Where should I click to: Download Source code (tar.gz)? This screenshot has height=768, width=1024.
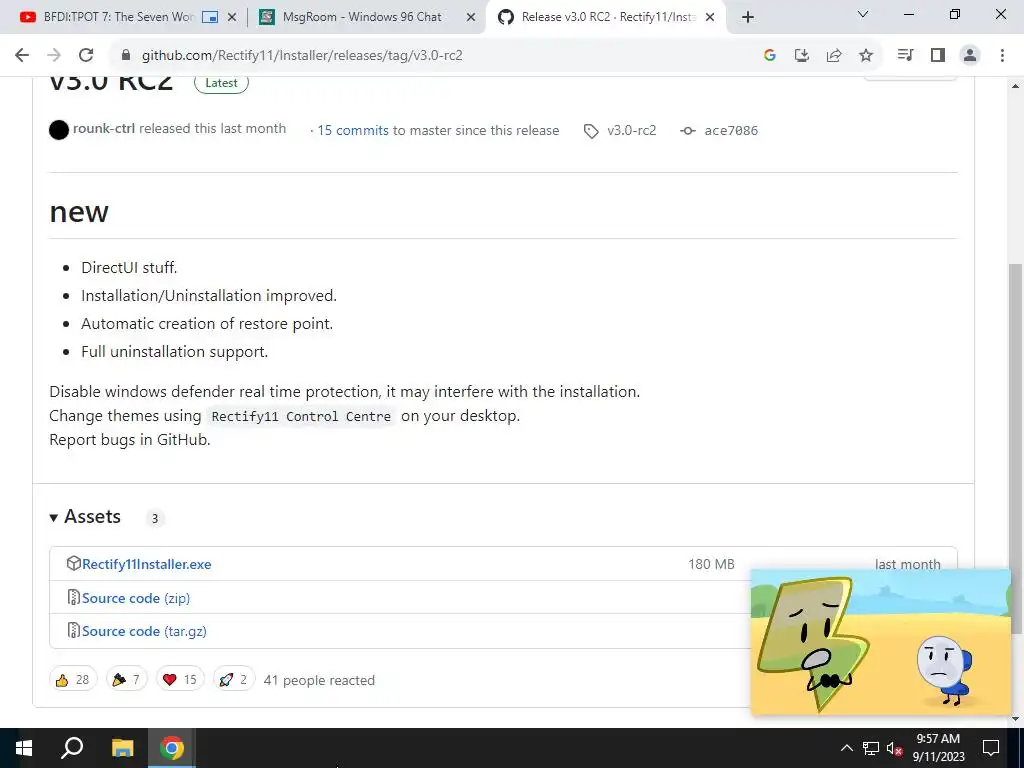pos(144,632)
